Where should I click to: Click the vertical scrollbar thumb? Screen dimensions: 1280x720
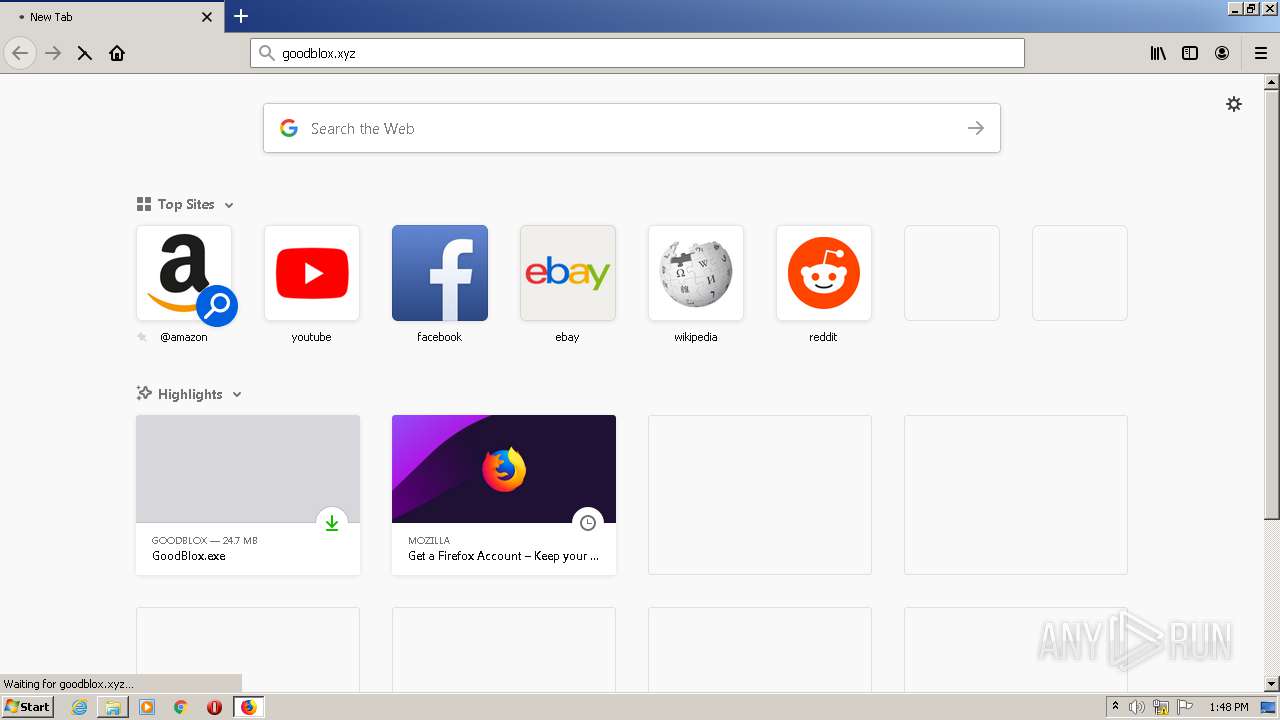coord(1271,305)
